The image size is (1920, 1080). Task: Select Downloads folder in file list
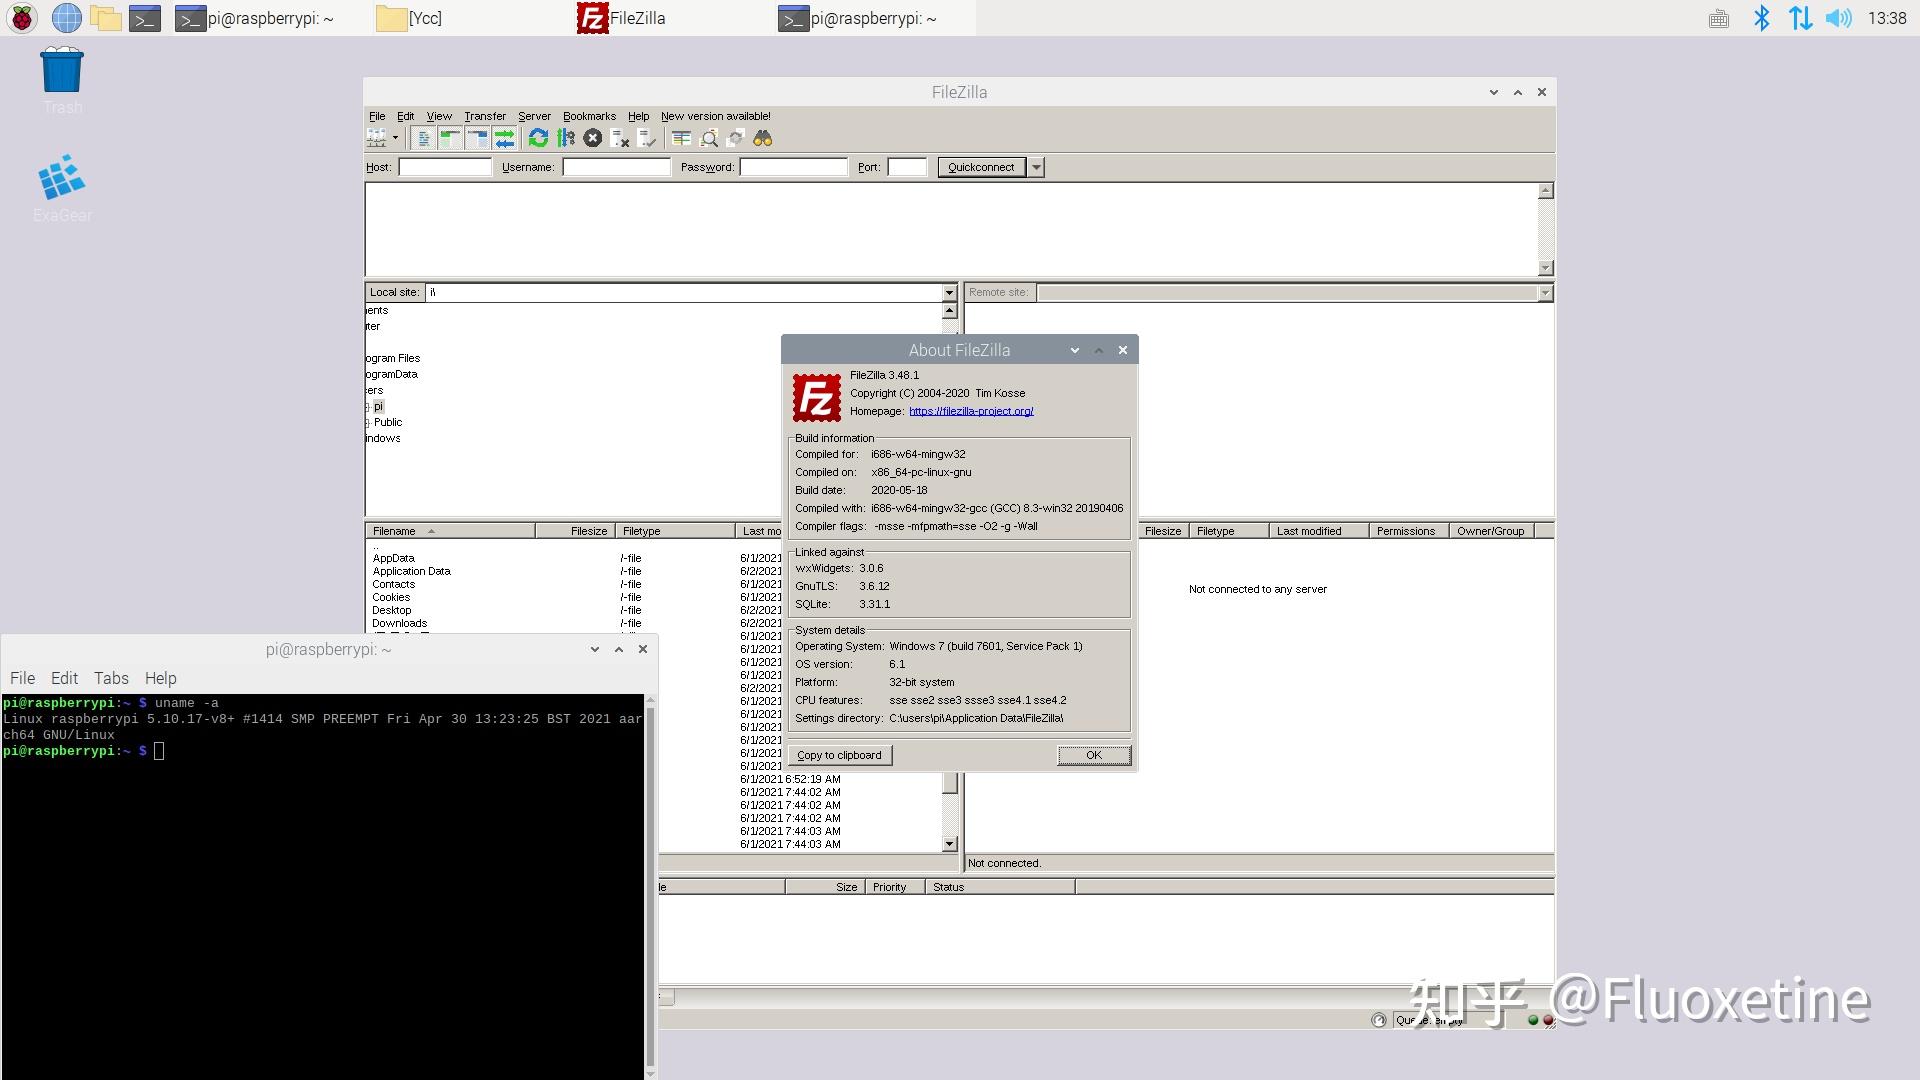click(399, 623)
